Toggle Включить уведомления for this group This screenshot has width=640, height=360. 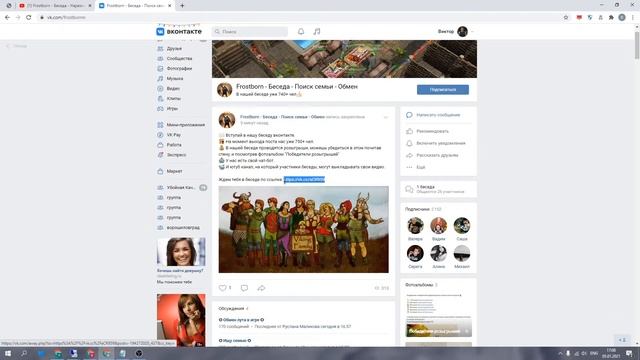[441, 143]
